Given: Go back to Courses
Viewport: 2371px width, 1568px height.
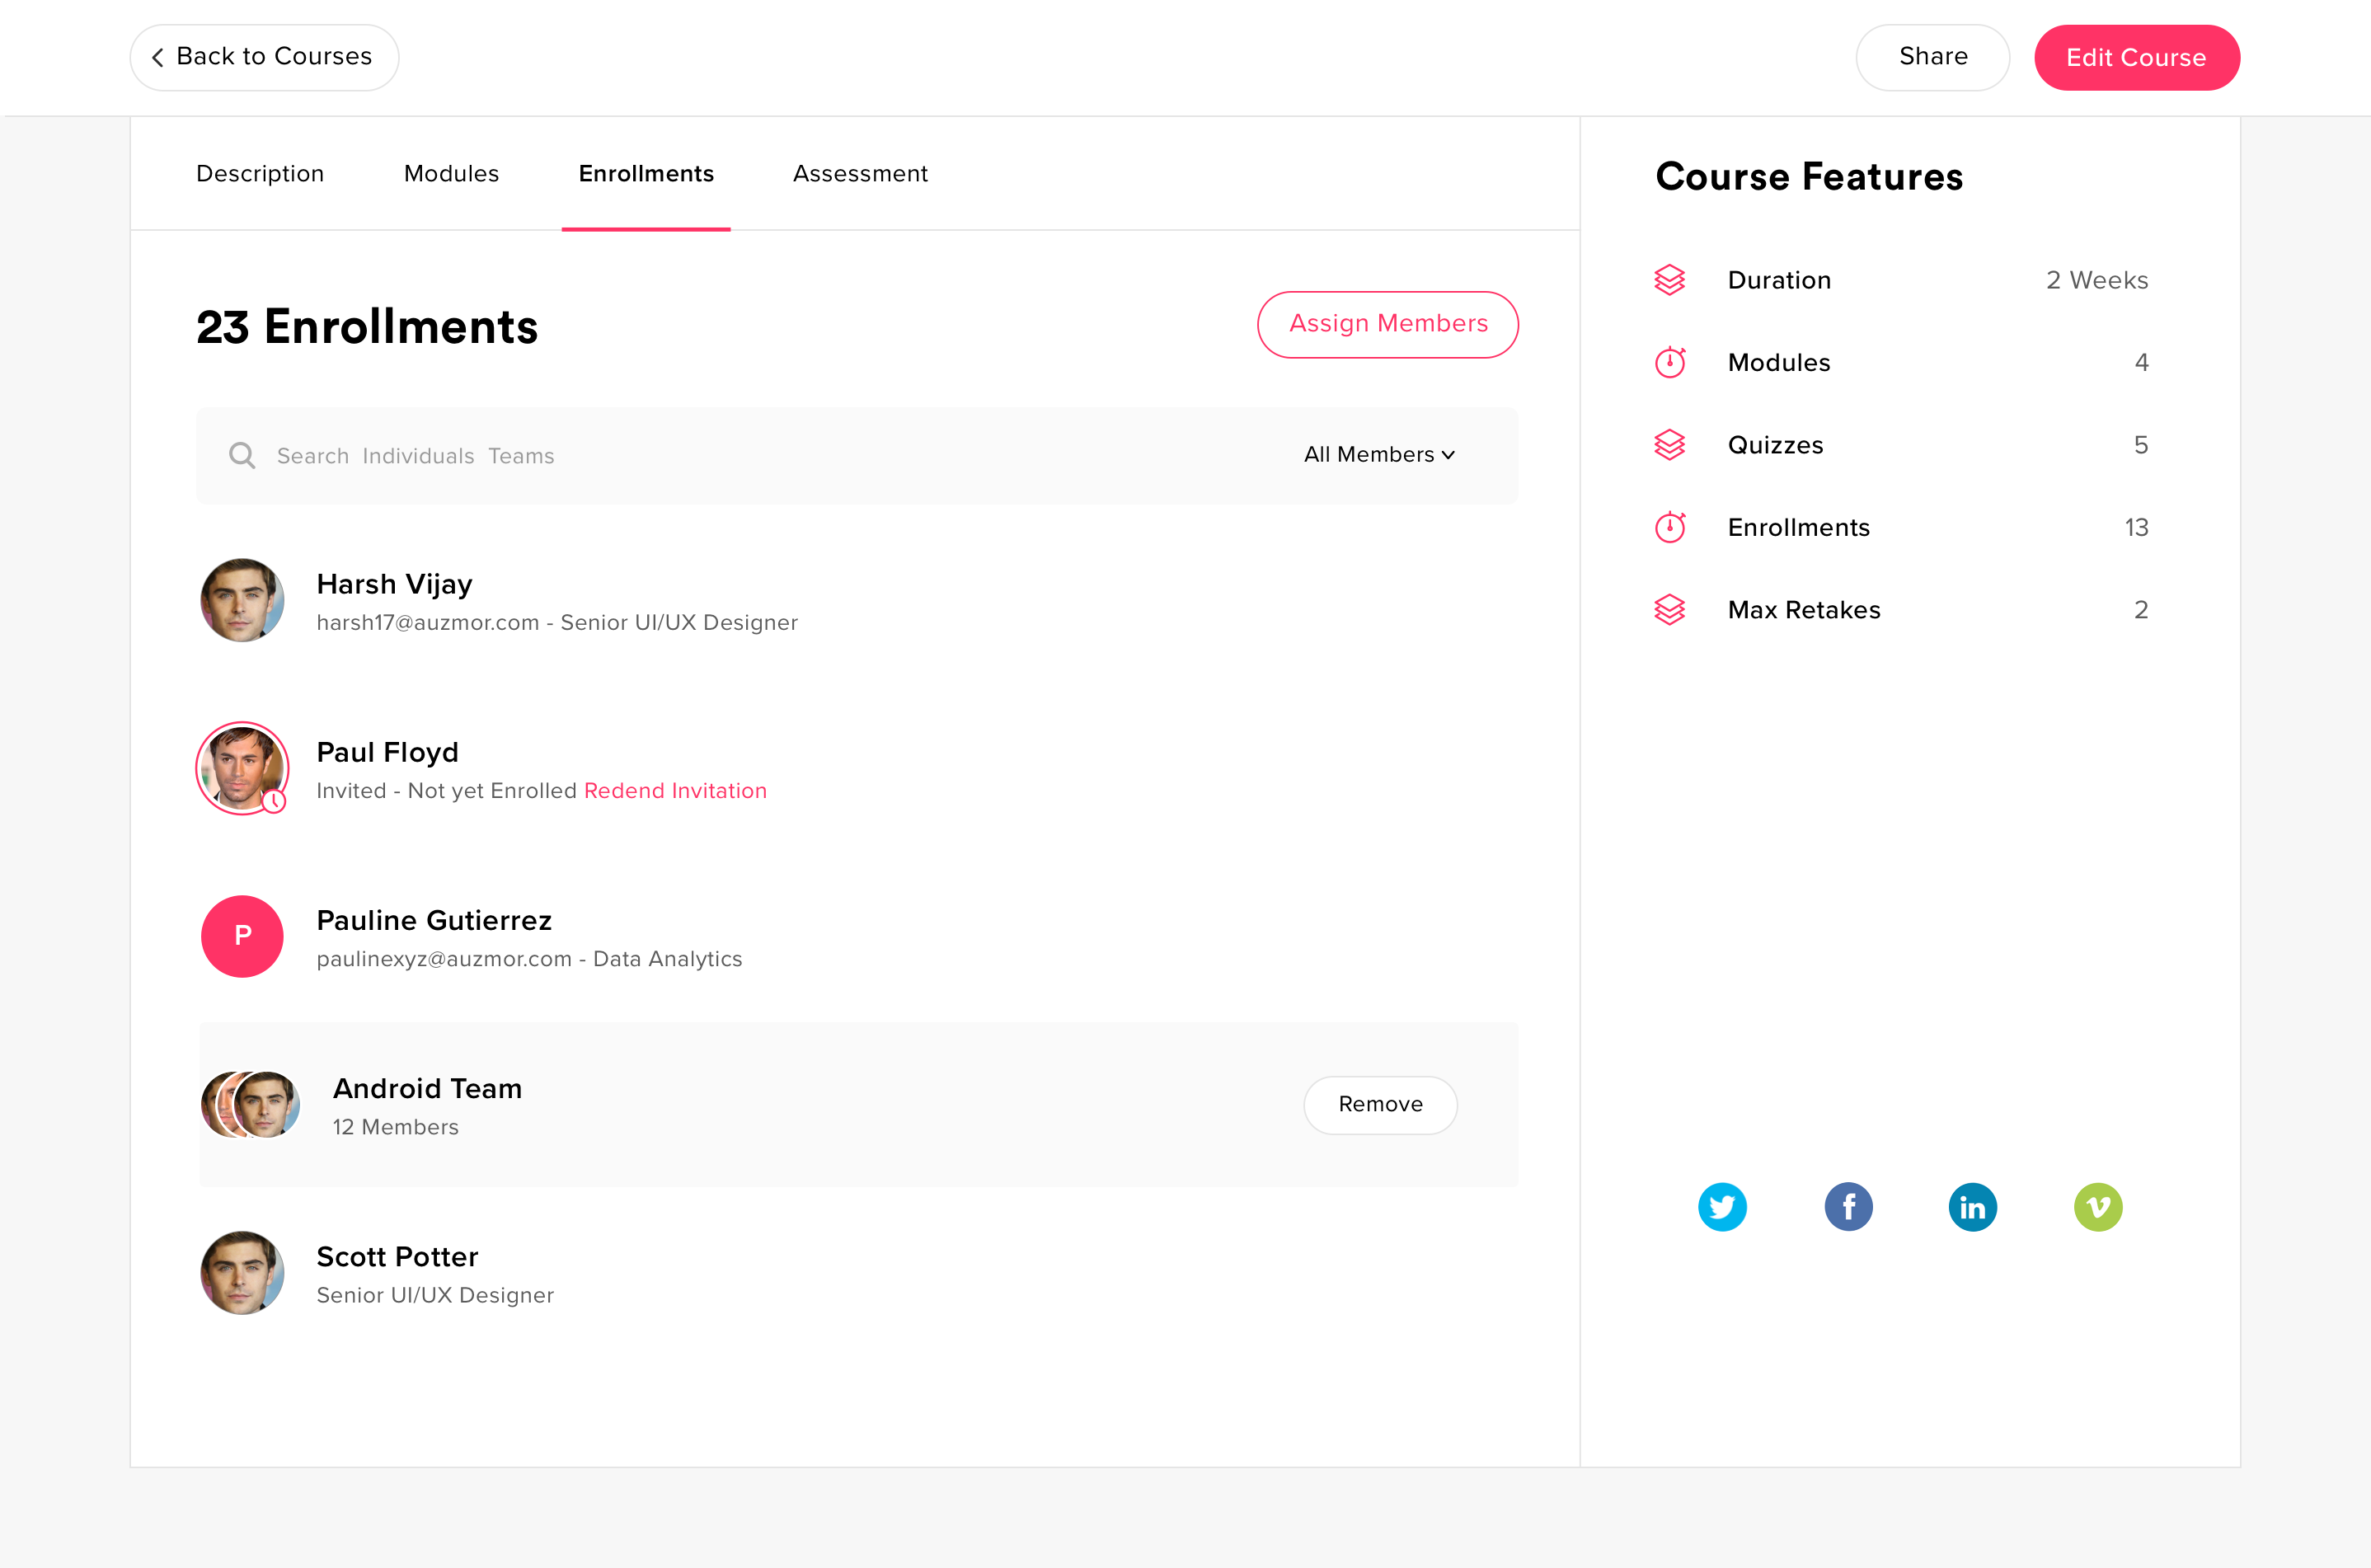Looking at the screenshot, I should click(264, 57).
